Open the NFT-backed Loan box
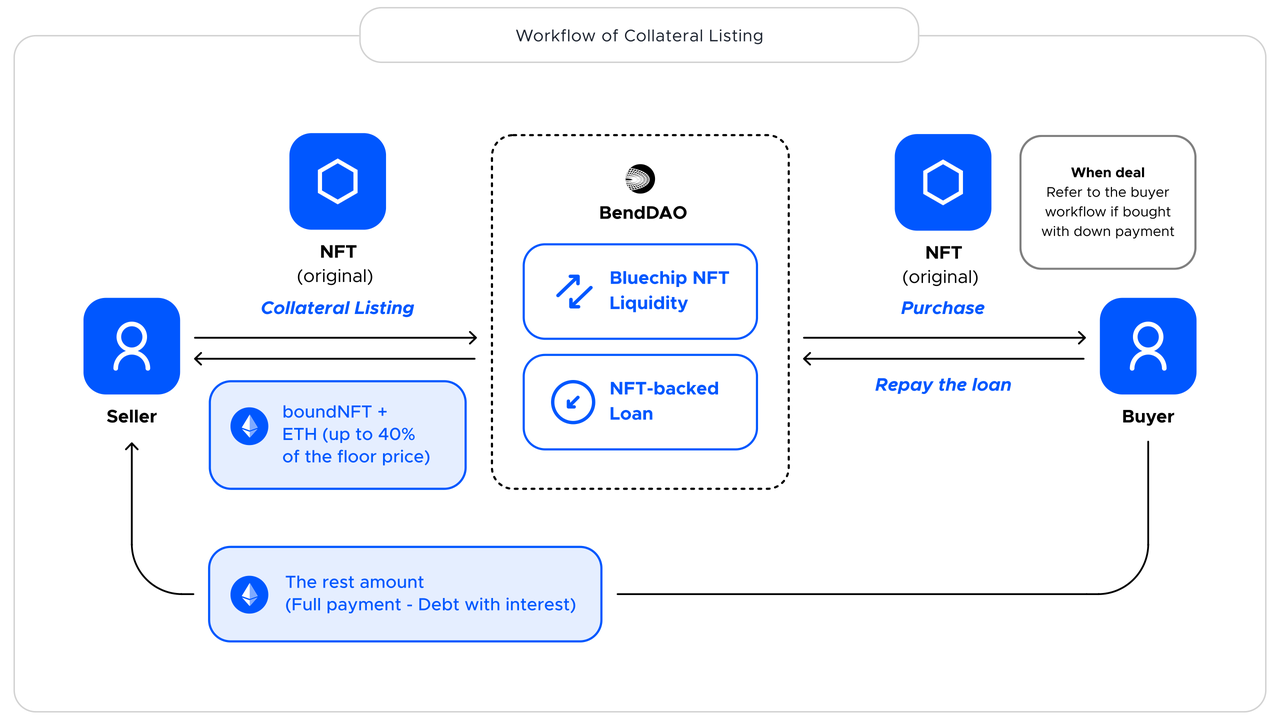This screenshot has width=1280, height=720. [640, 402]
